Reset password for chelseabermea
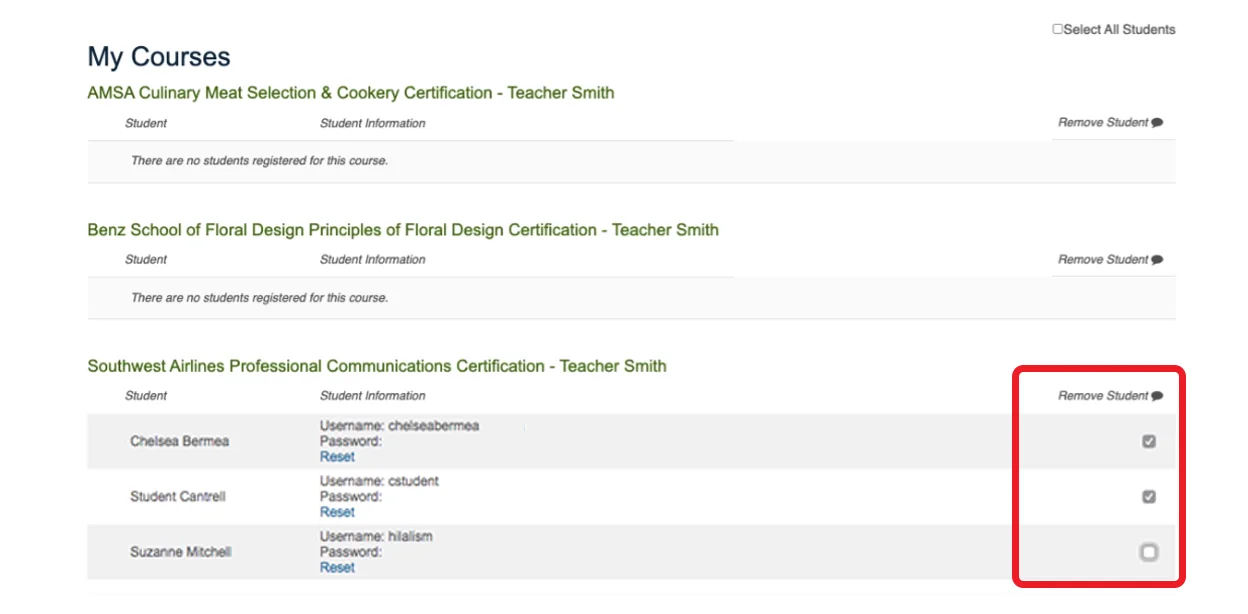Viewport: 1248px width, 614px height. [x=337, y=456]
